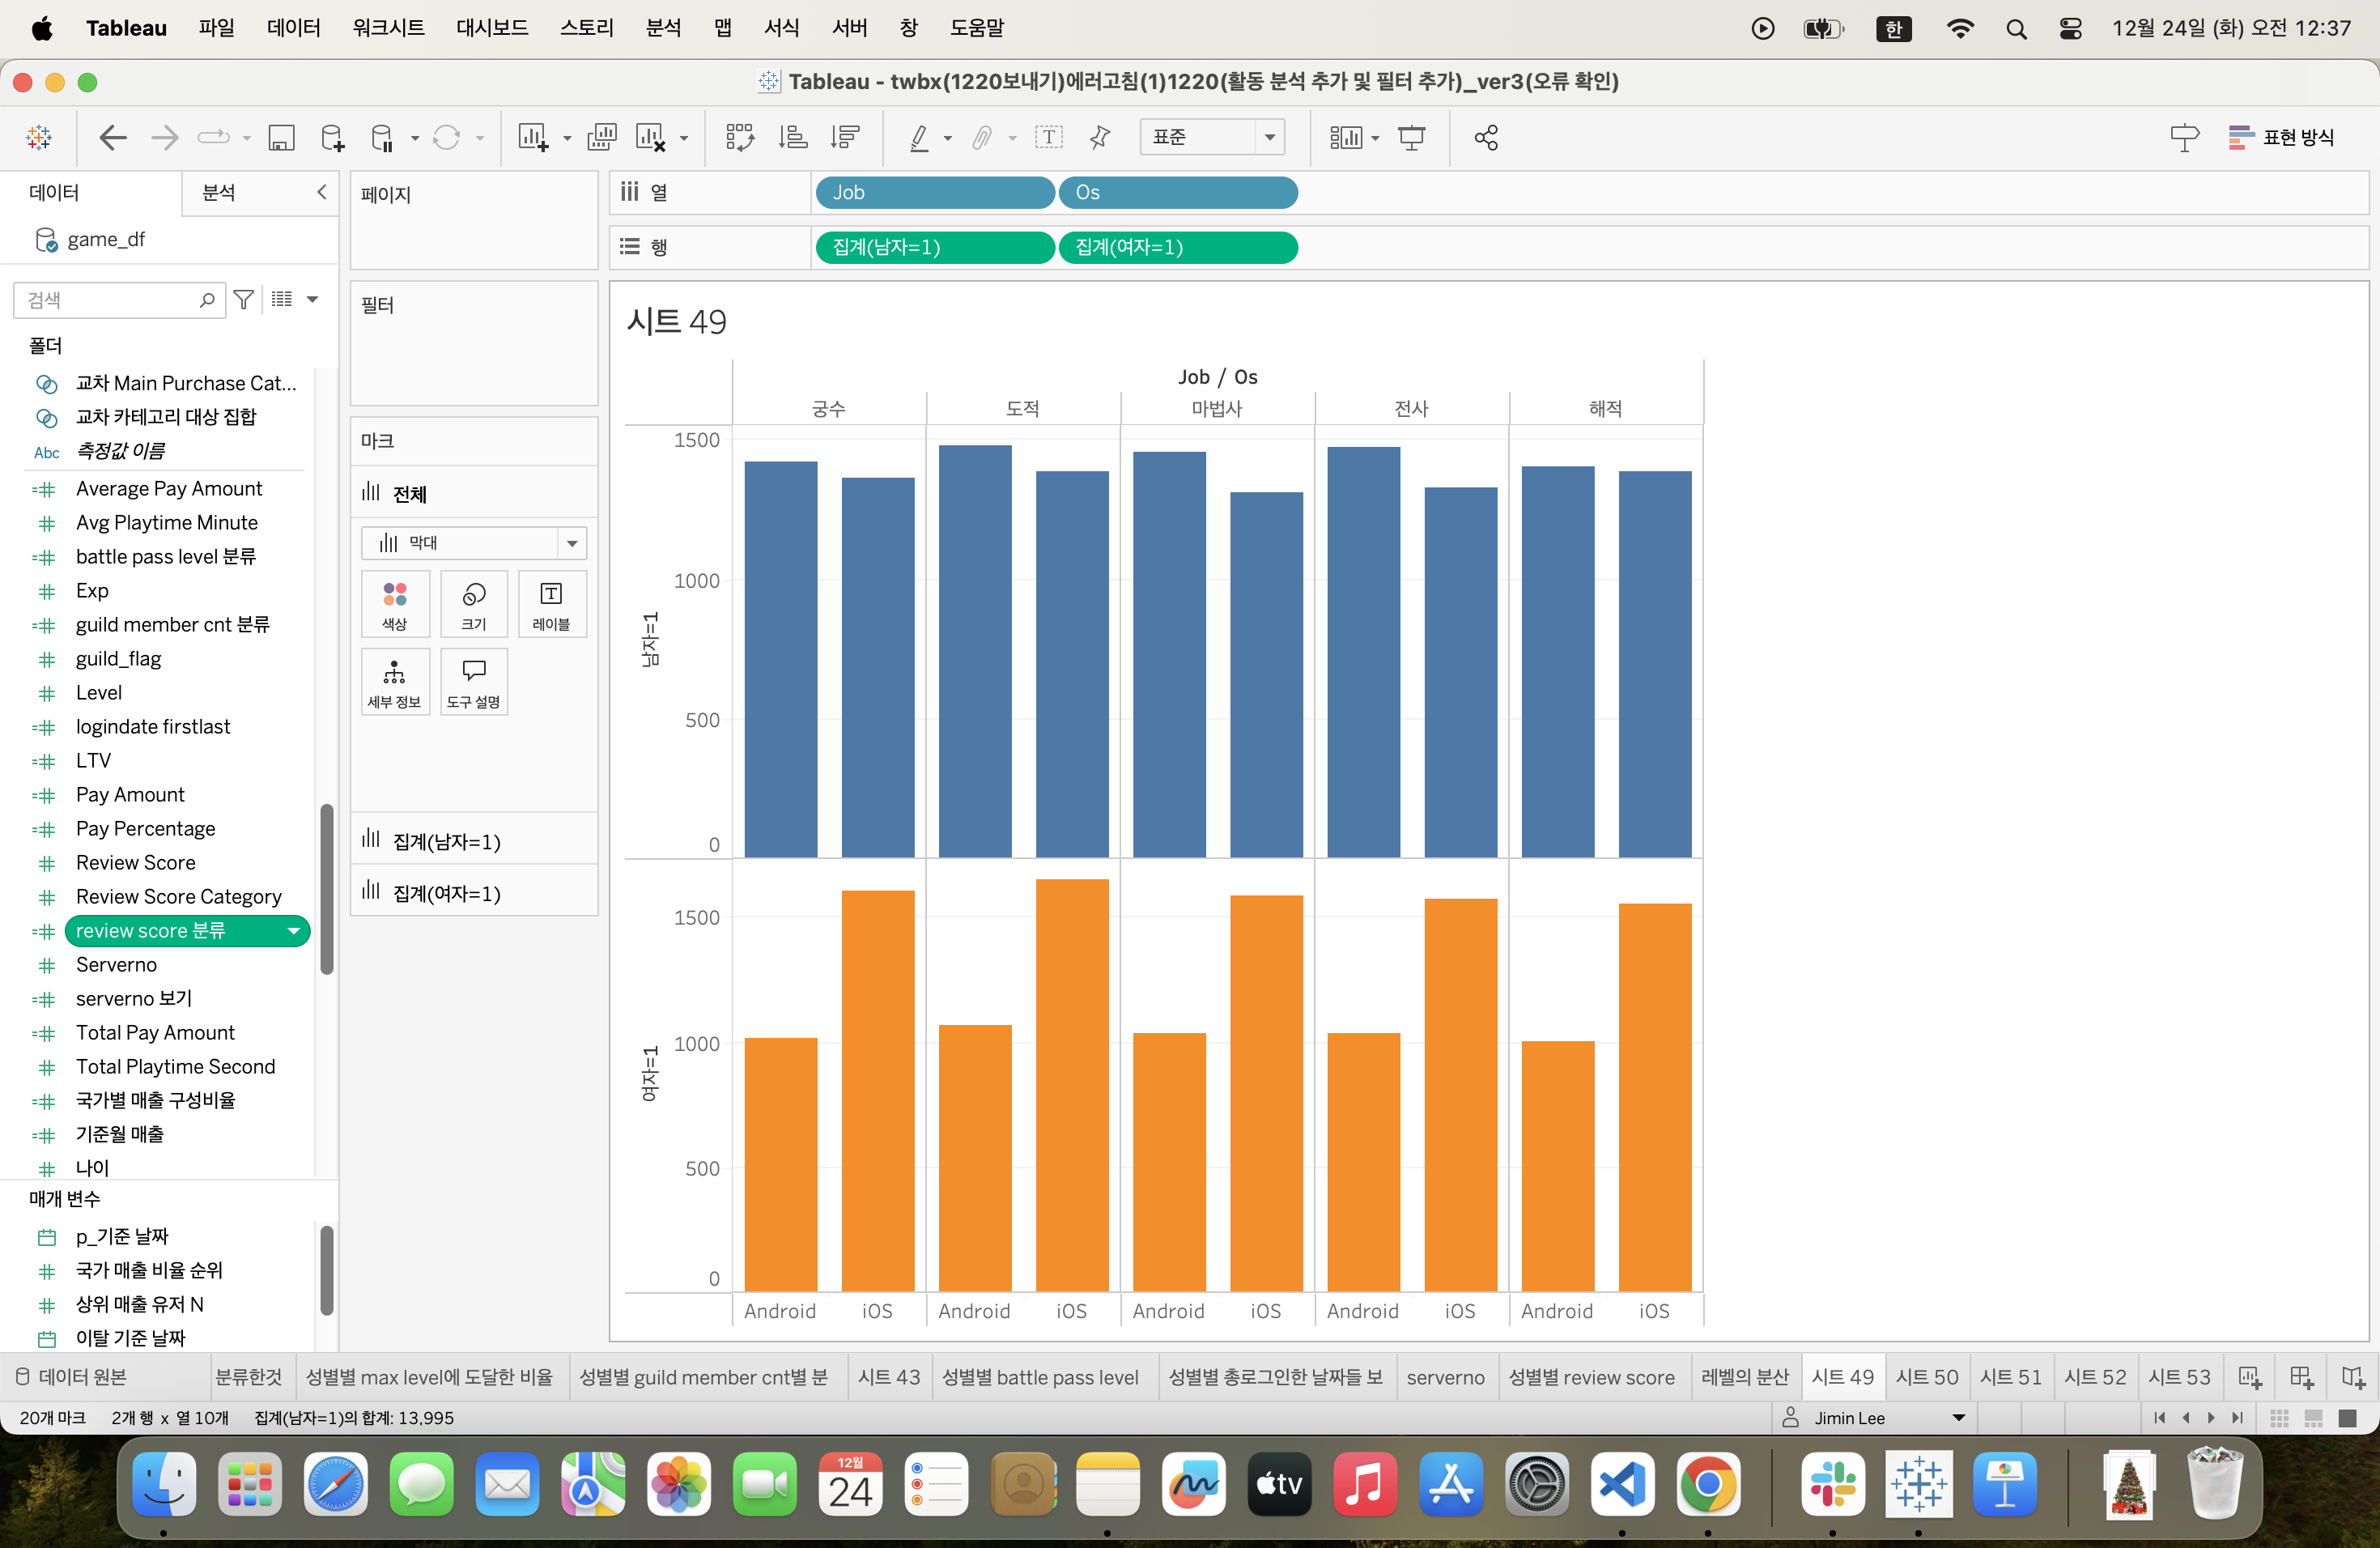Viewport: 2380px width, 1548px height.
Task: Click the refresh run update icon
Action: (x=446, y=137)
